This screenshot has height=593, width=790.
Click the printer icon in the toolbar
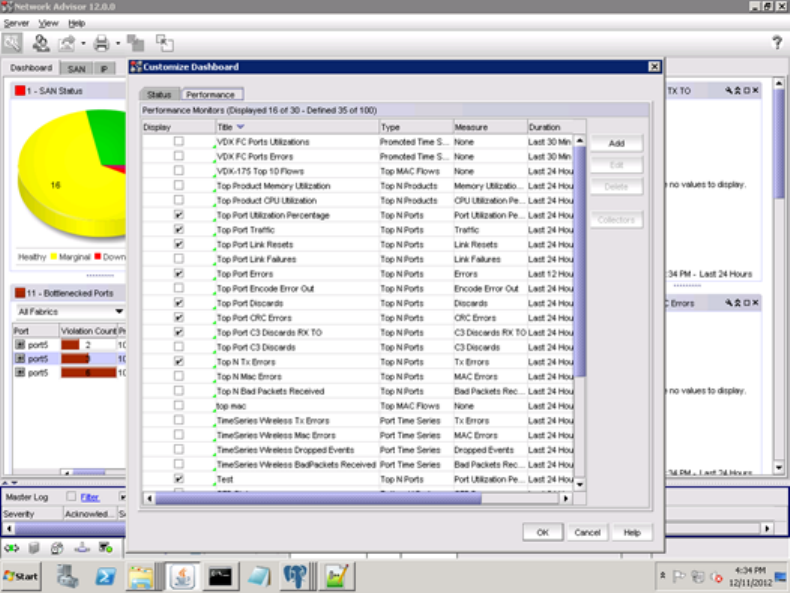(100, 43)
